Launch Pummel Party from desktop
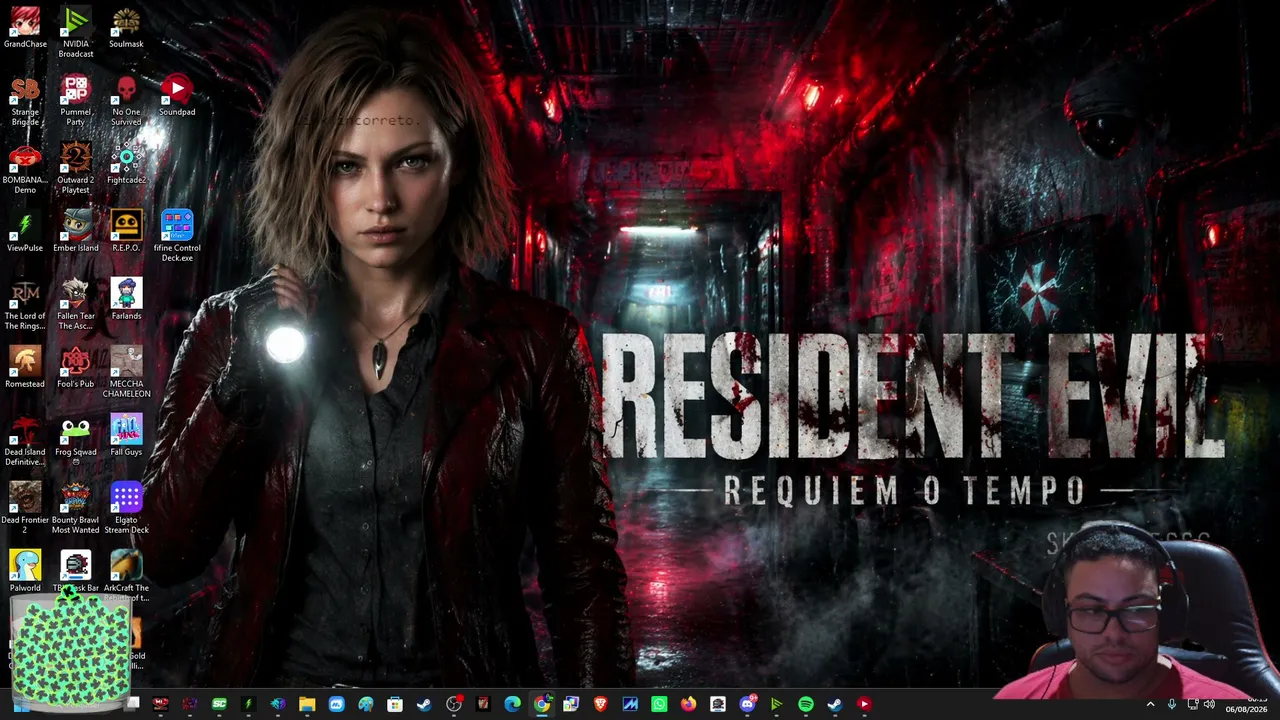Screen dimensions: 1280x720 76,101
